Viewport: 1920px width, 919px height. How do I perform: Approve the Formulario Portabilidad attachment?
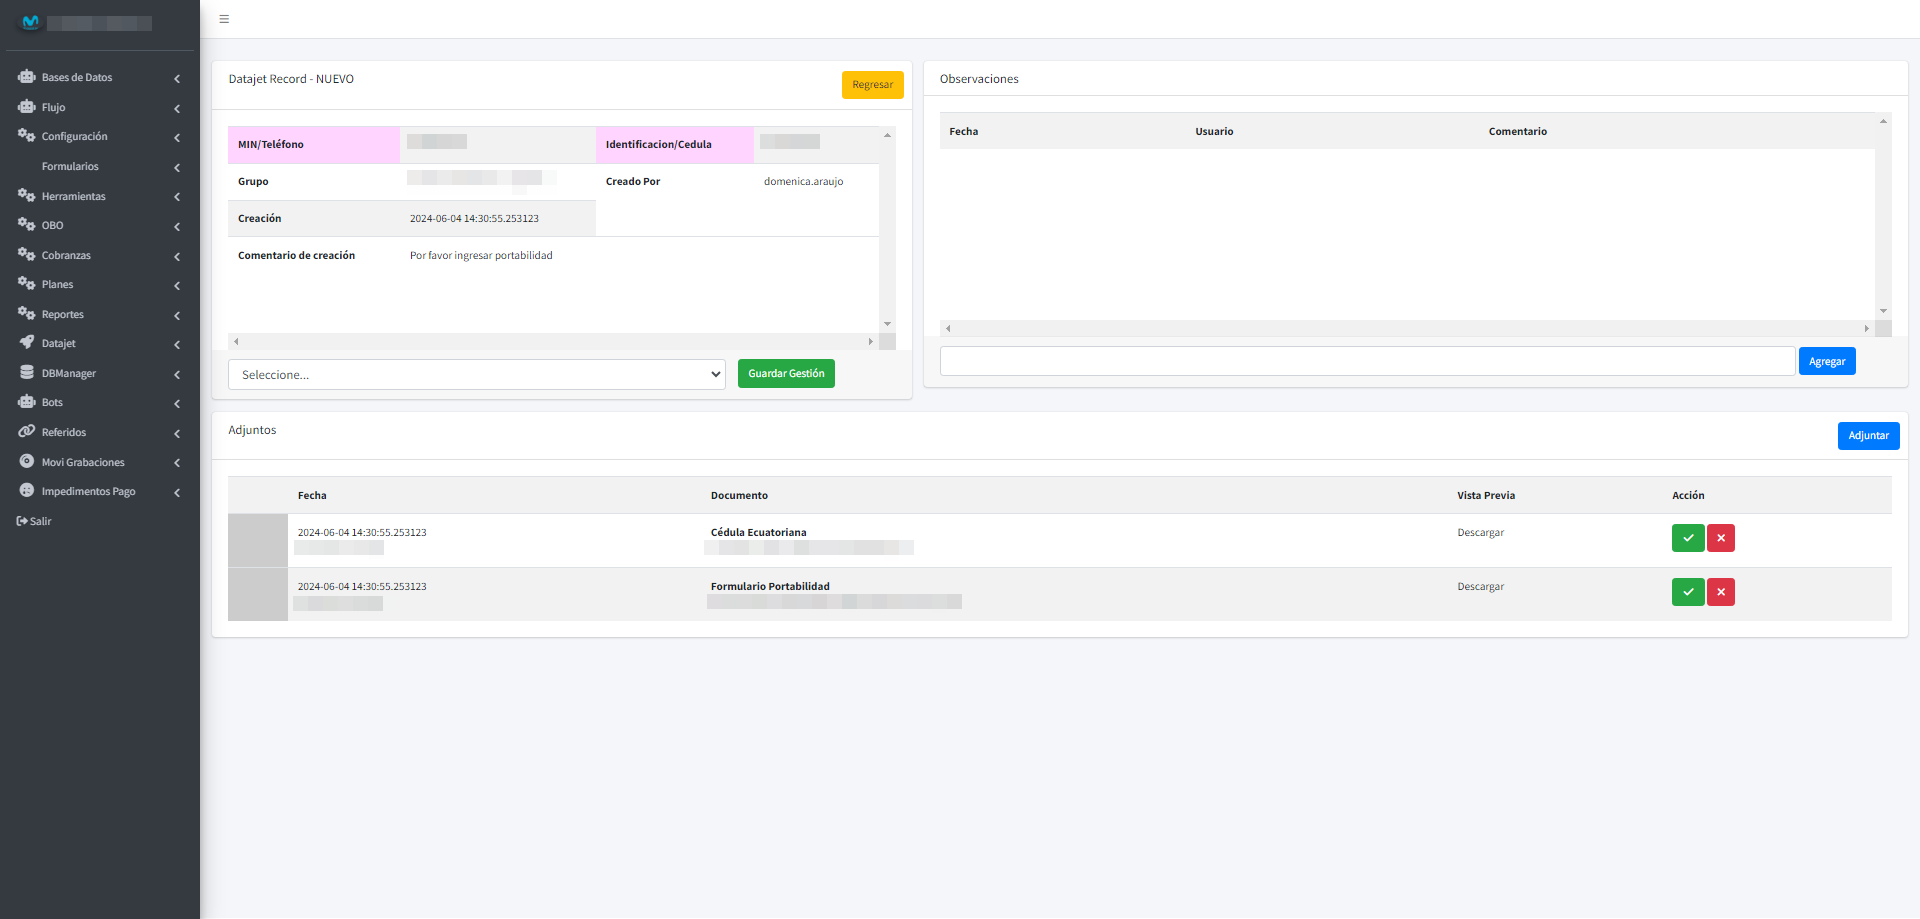click(1687, 592)
